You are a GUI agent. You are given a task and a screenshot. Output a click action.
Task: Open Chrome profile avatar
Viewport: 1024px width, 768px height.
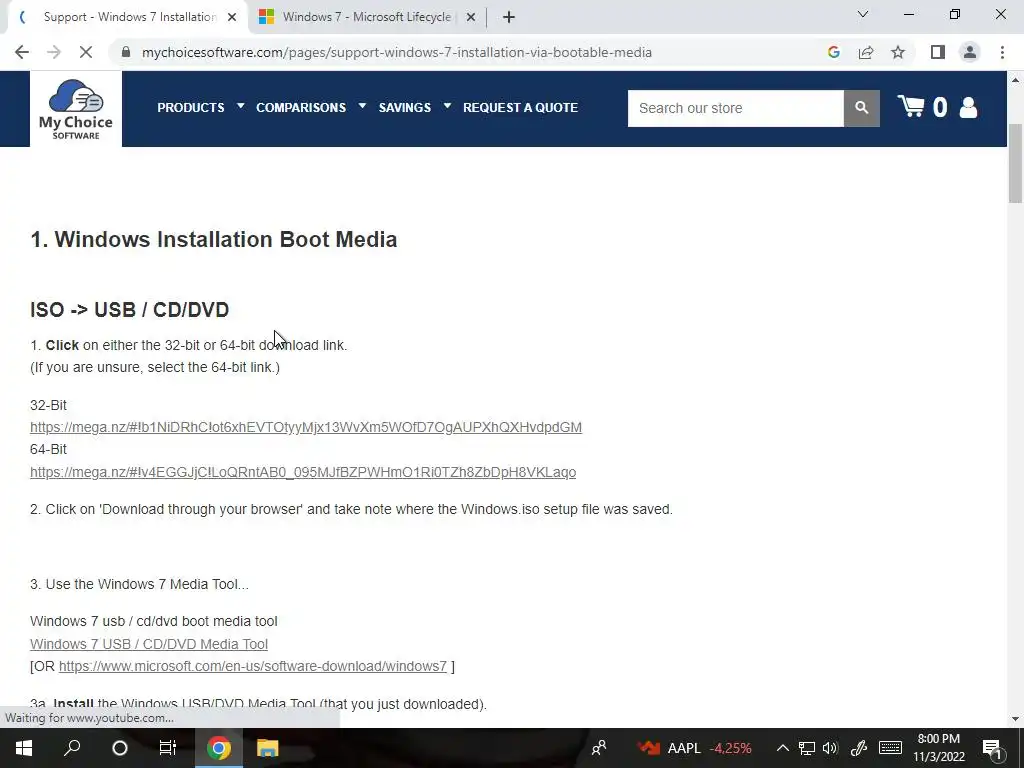pos(970,52)
